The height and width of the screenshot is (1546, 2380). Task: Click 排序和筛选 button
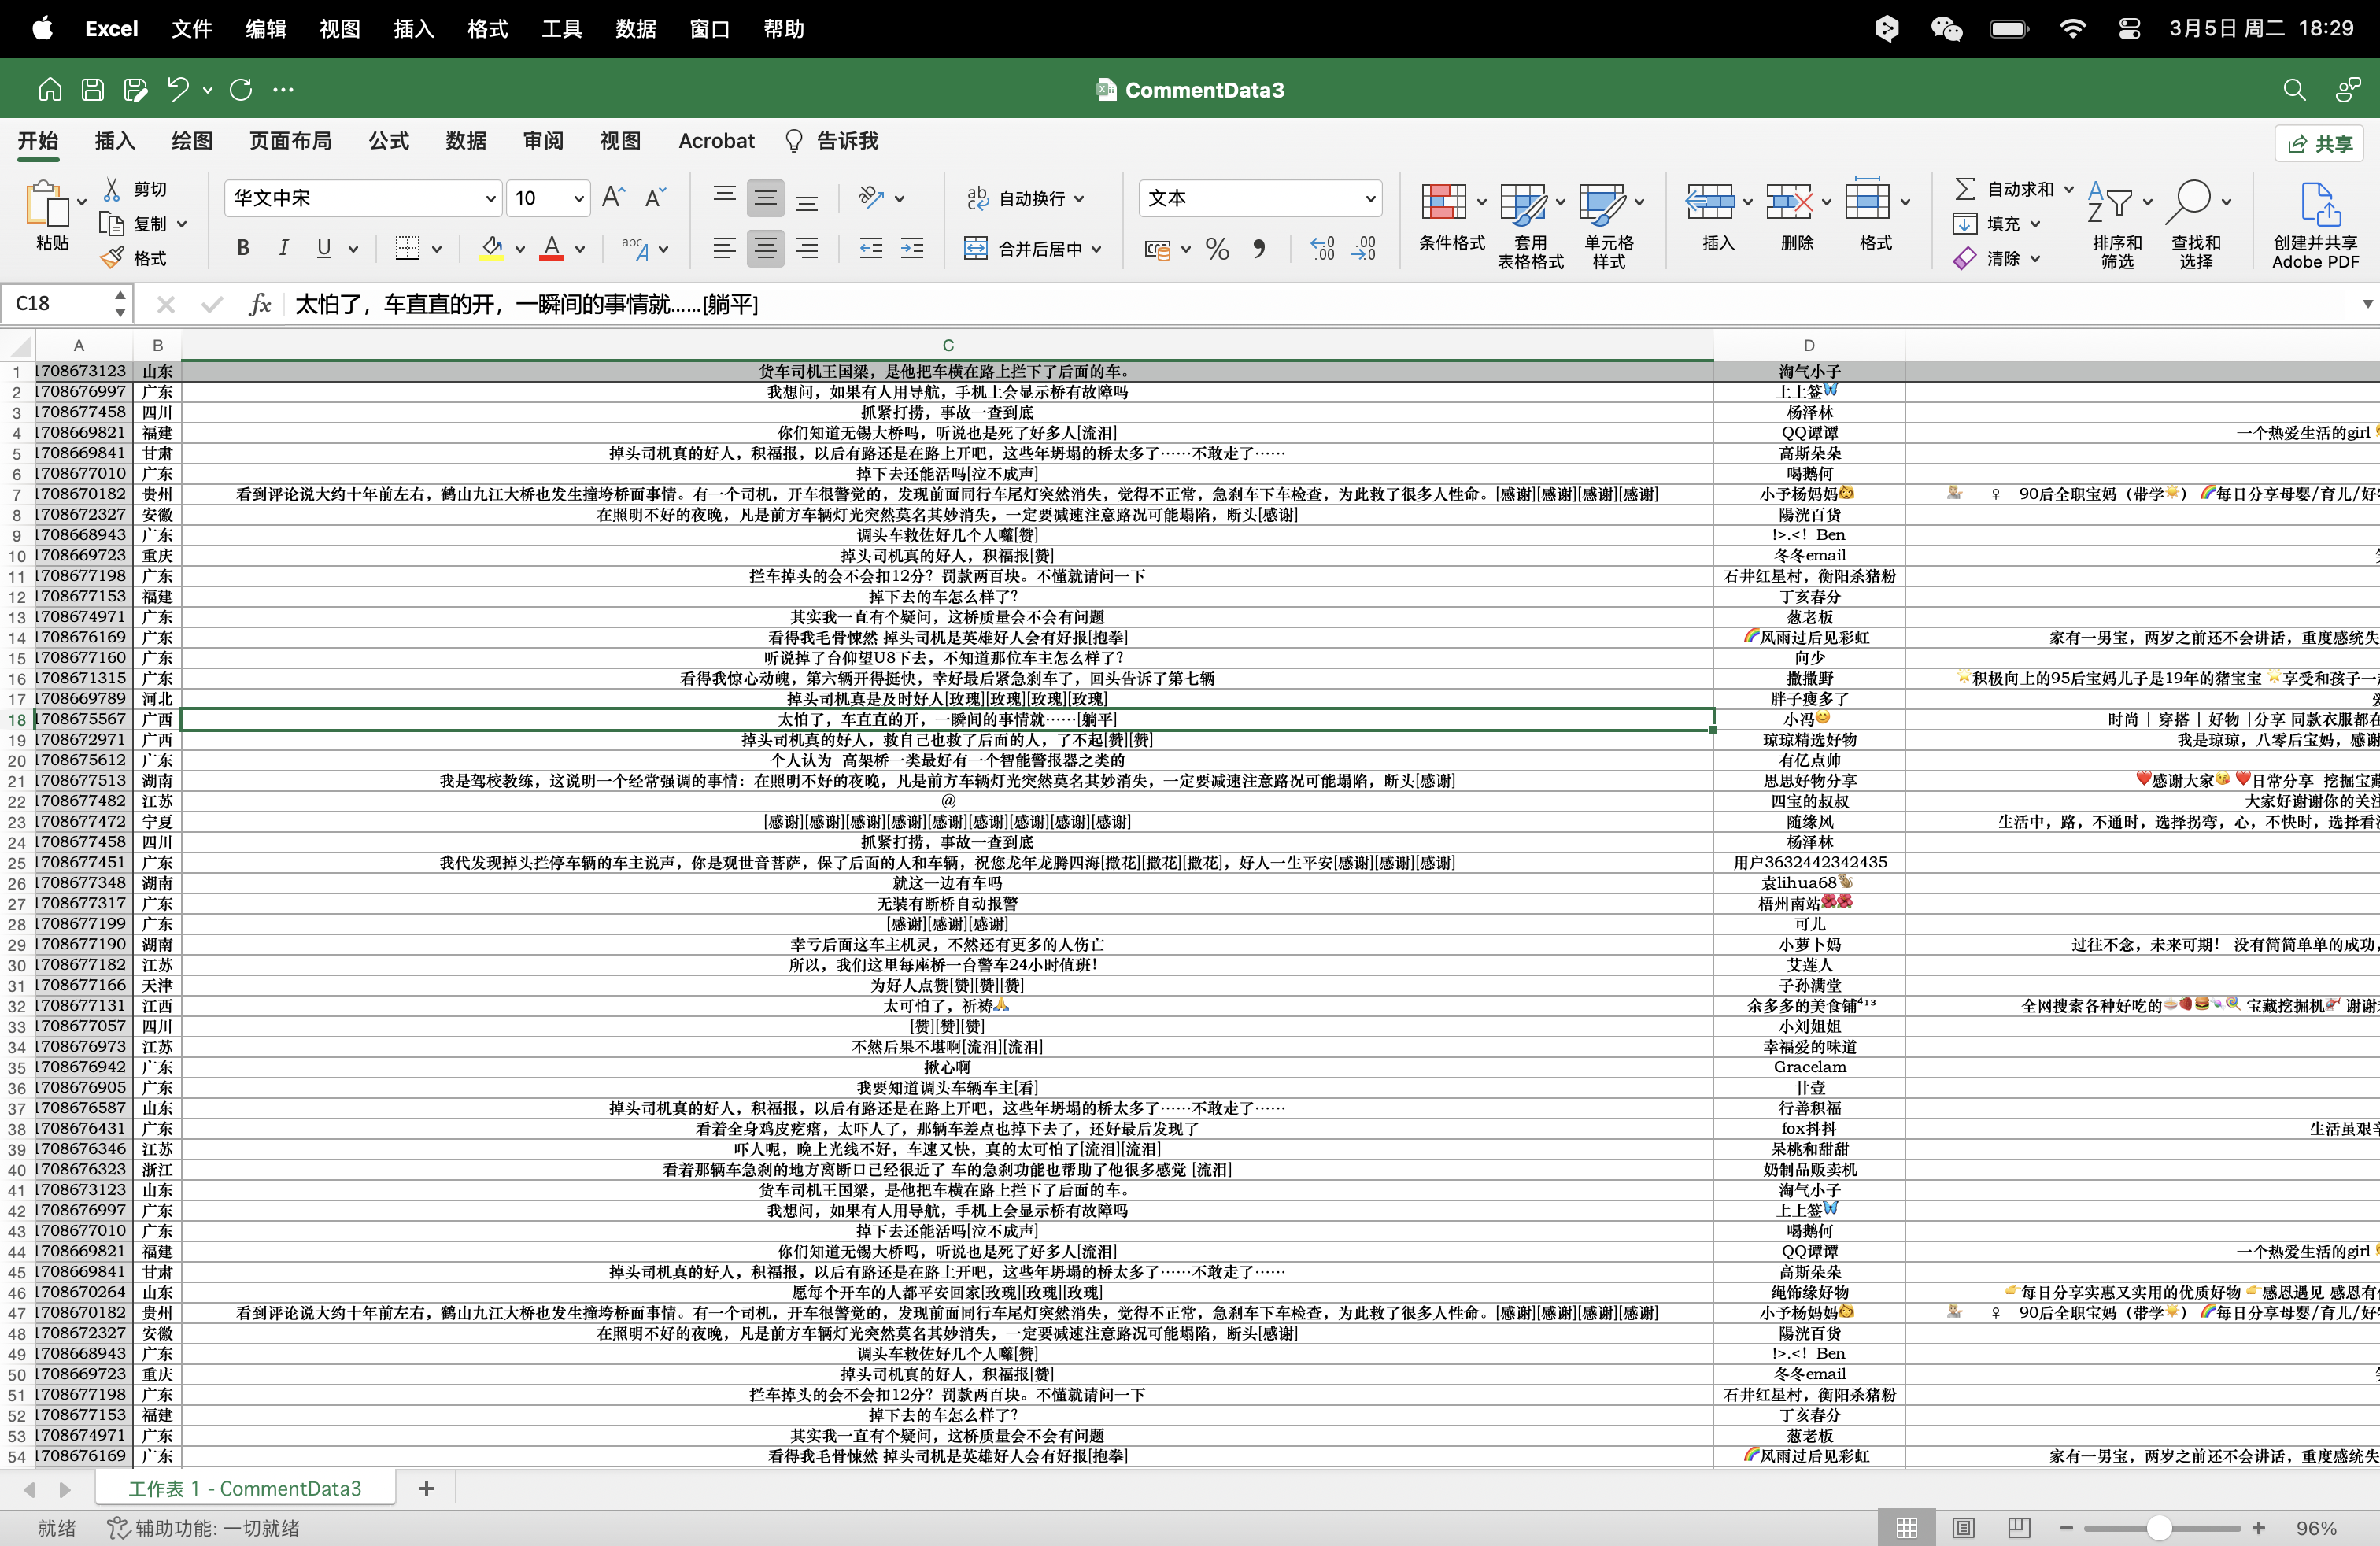[x=2117, y=225]
